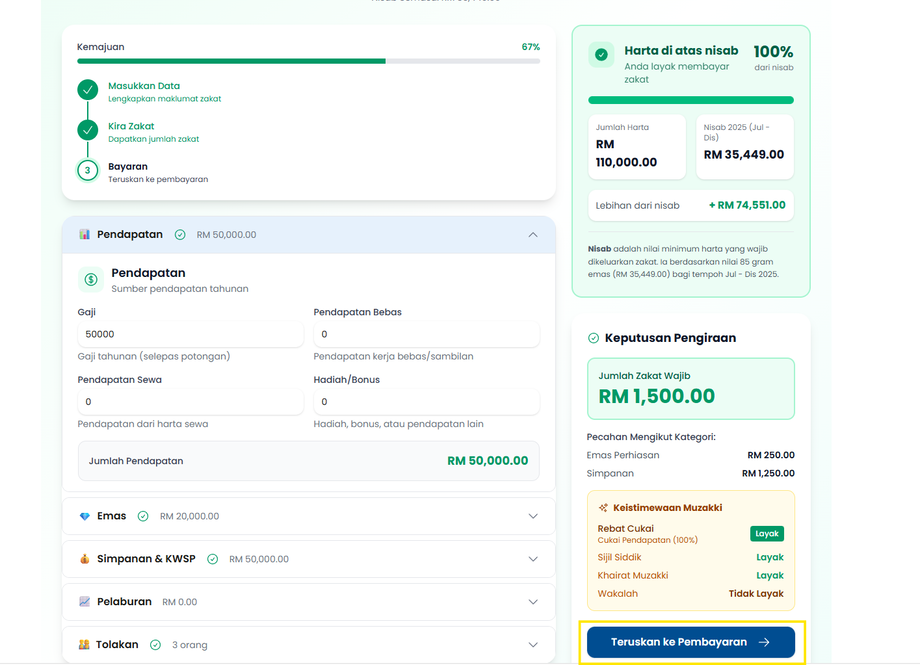Click the Keistimewaan Muzakki sparkle icon
Viewport: 920px width, 665px height.
pyautogui.click(x=603, y=508)
